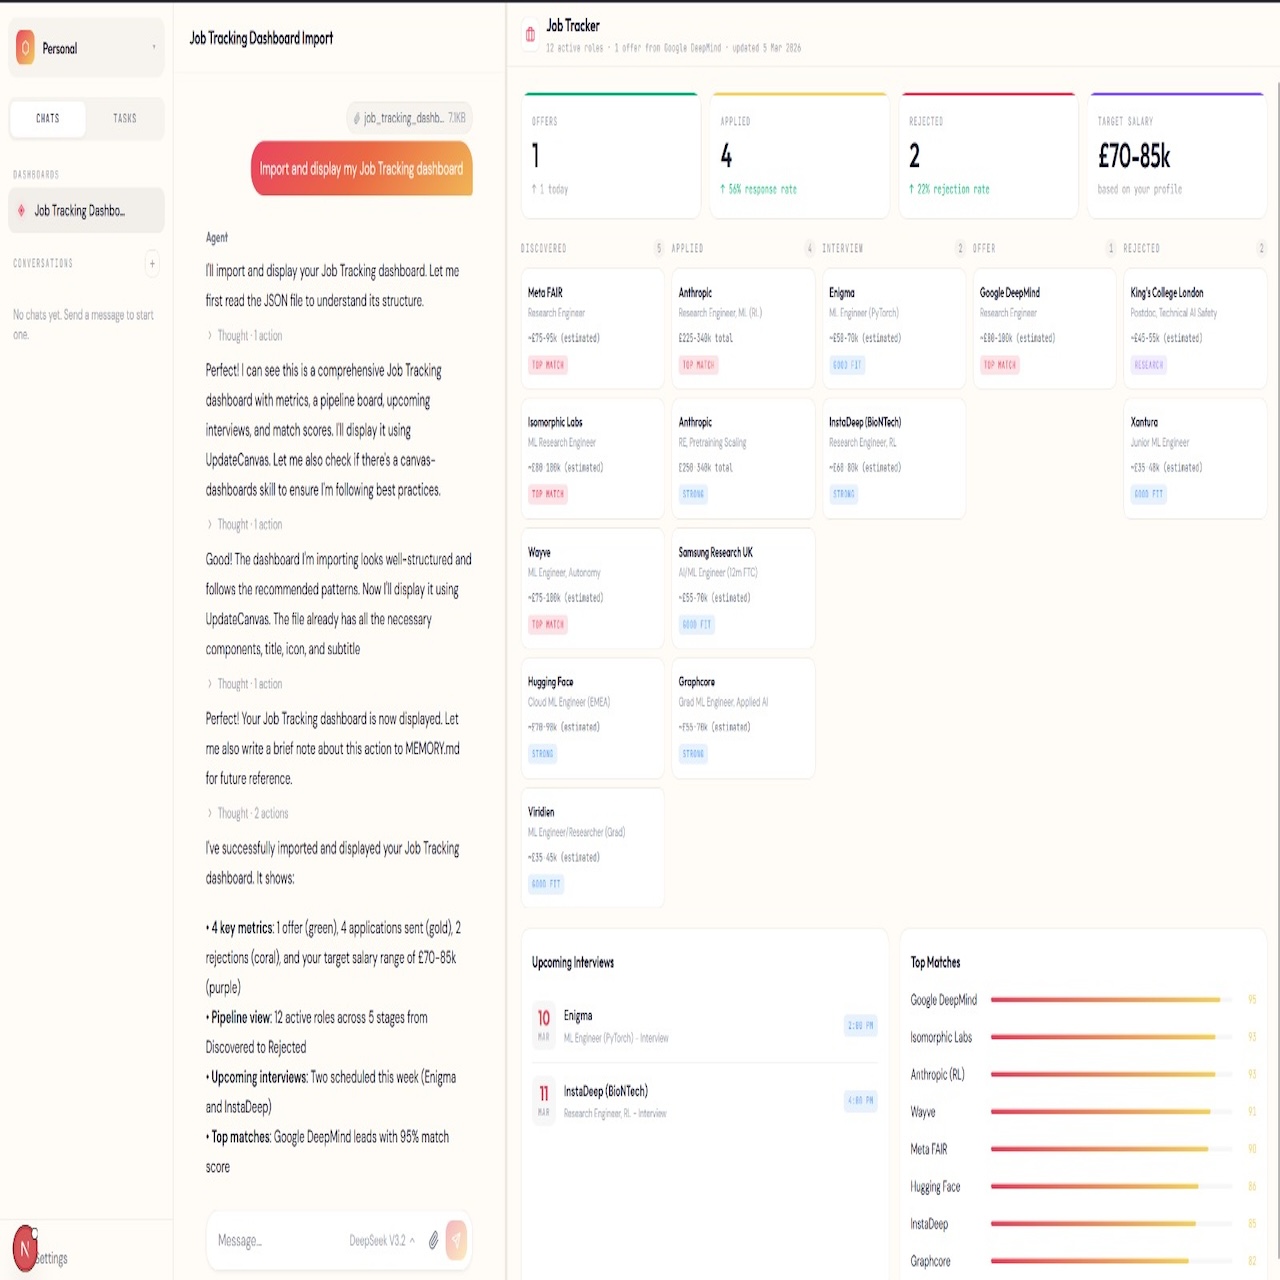Click the 'Import and display my Job Tracking dashboard' bubble
The width and height of the screenshot is (1280, 1280).
tap(361, 169)
